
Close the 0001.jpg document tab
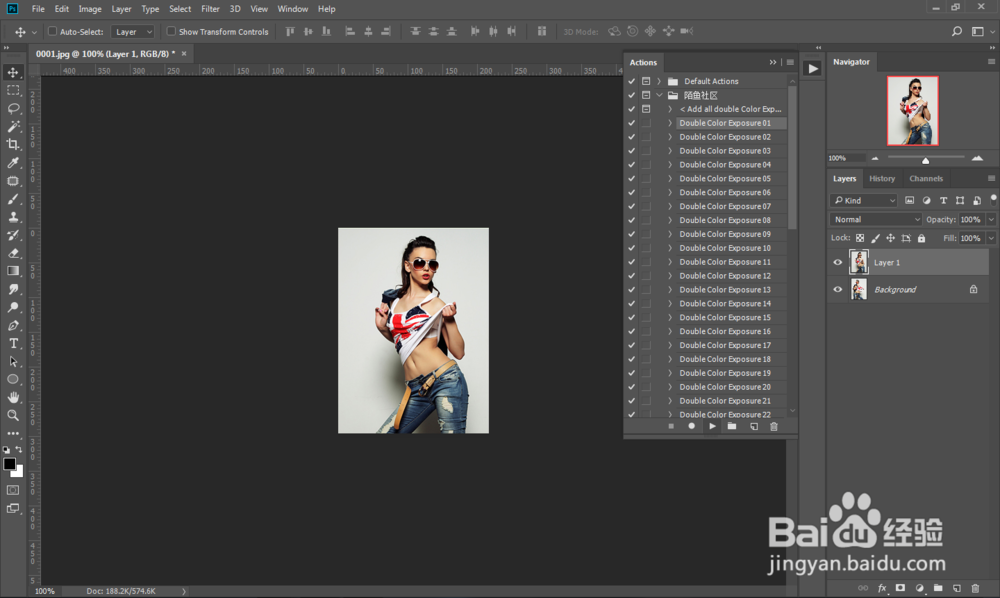click(184, 54)
